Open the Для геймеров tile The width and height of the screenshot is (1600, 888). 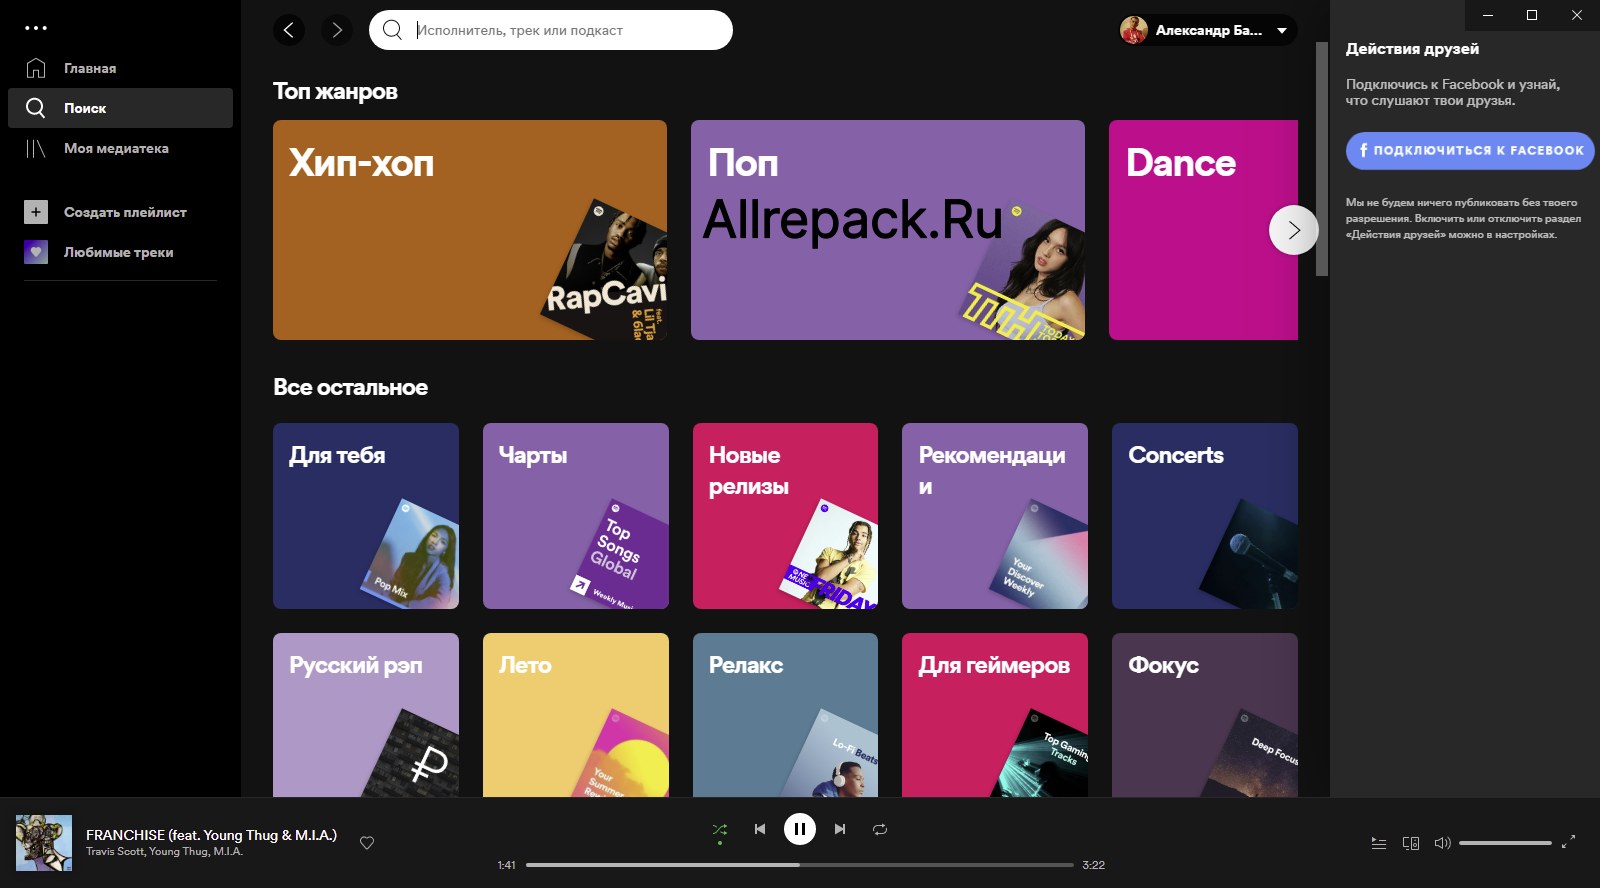[995, 715]
